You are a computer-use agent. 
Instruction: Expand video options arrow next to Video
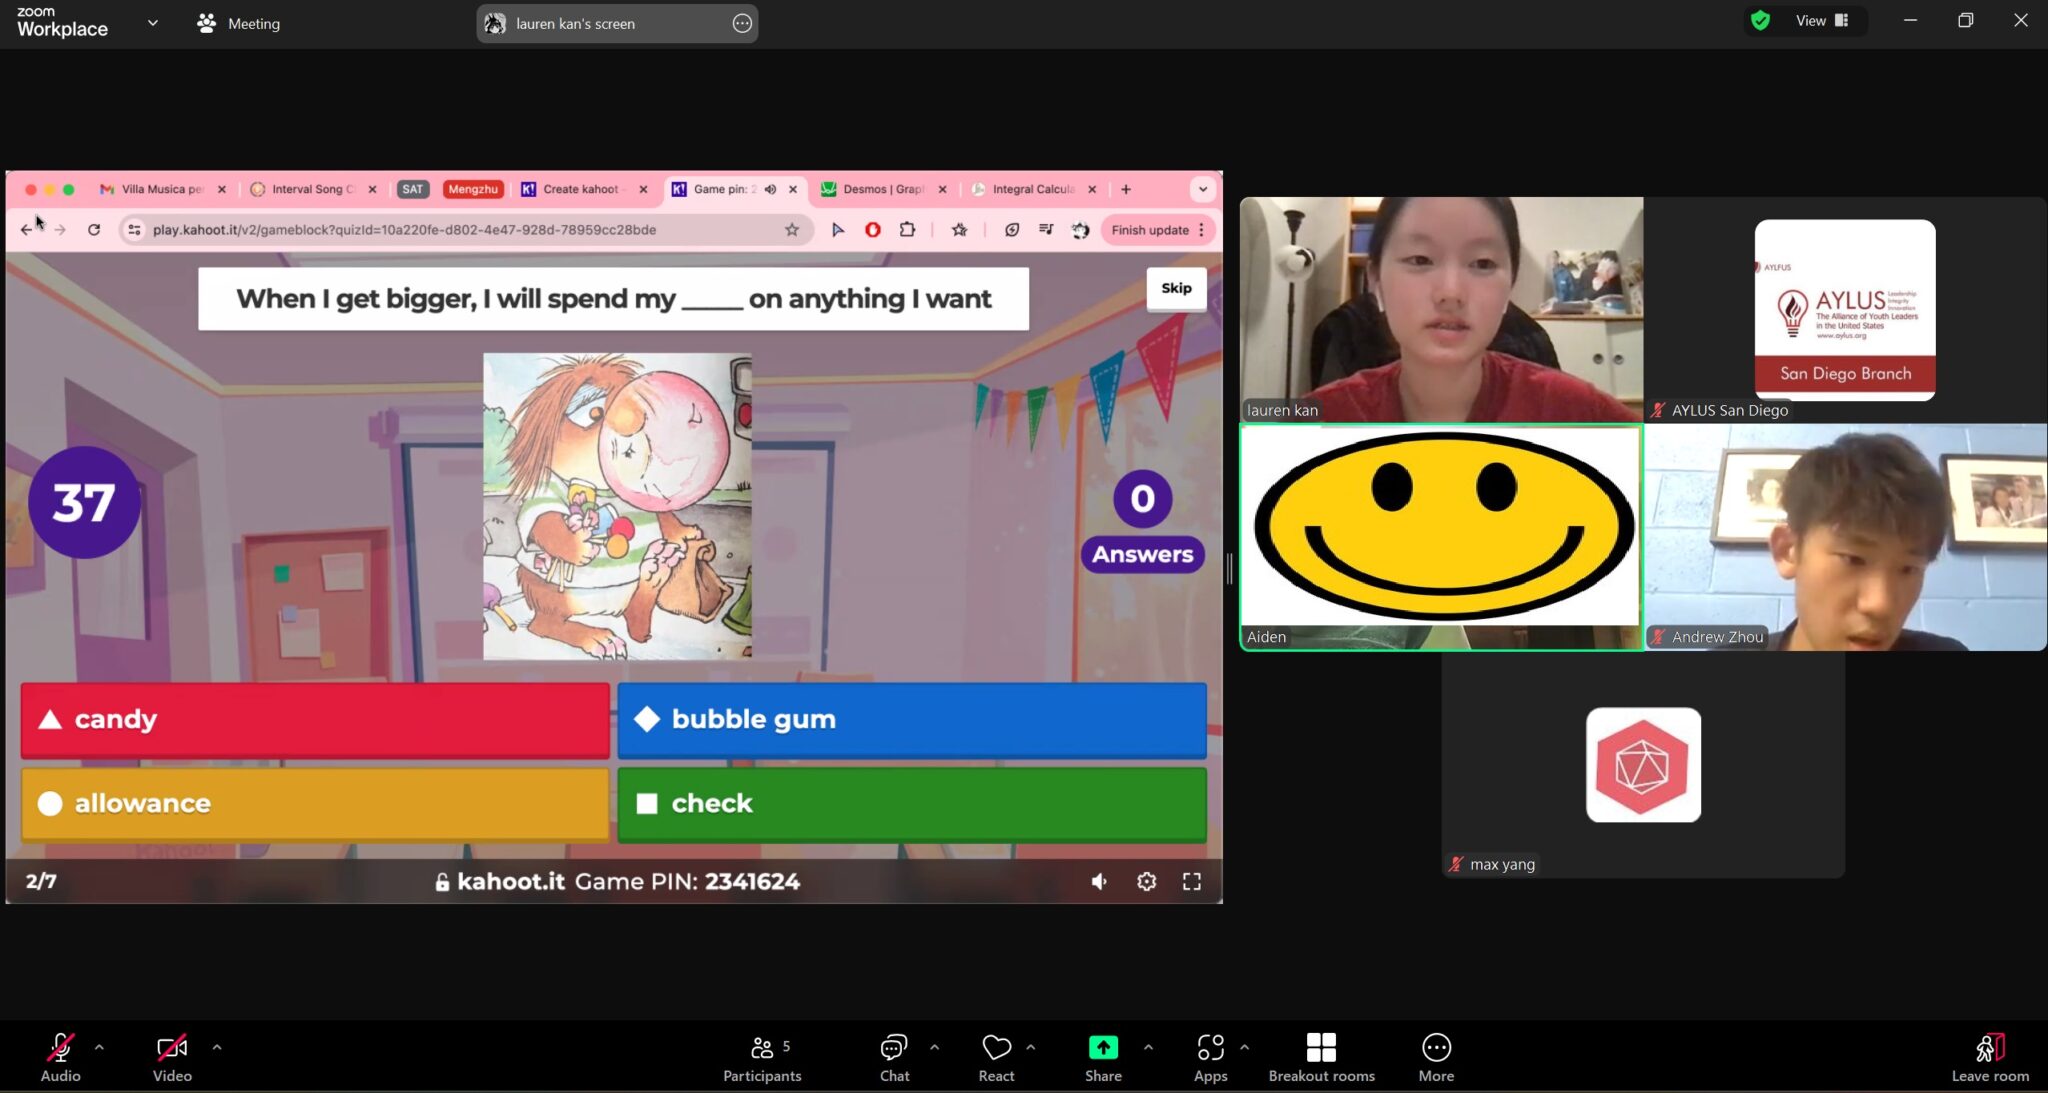(x=217, y=1047)
